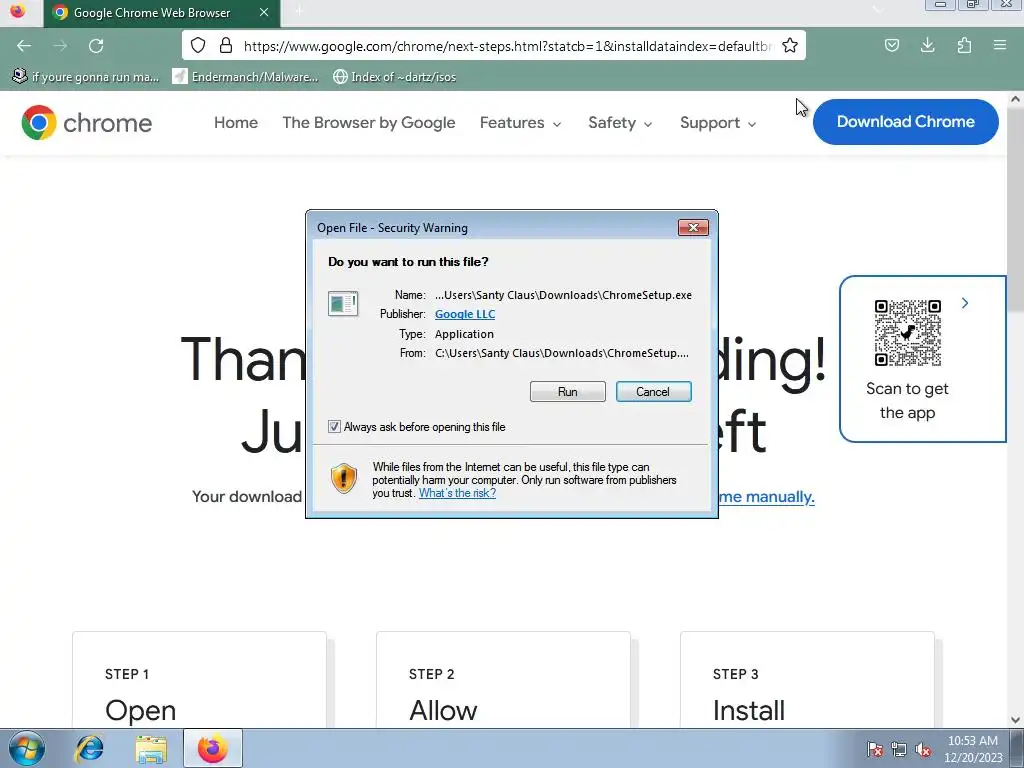Reload the page with the refresh icon
This screenshot has height=768, width=1024.
tap(96, 46)
